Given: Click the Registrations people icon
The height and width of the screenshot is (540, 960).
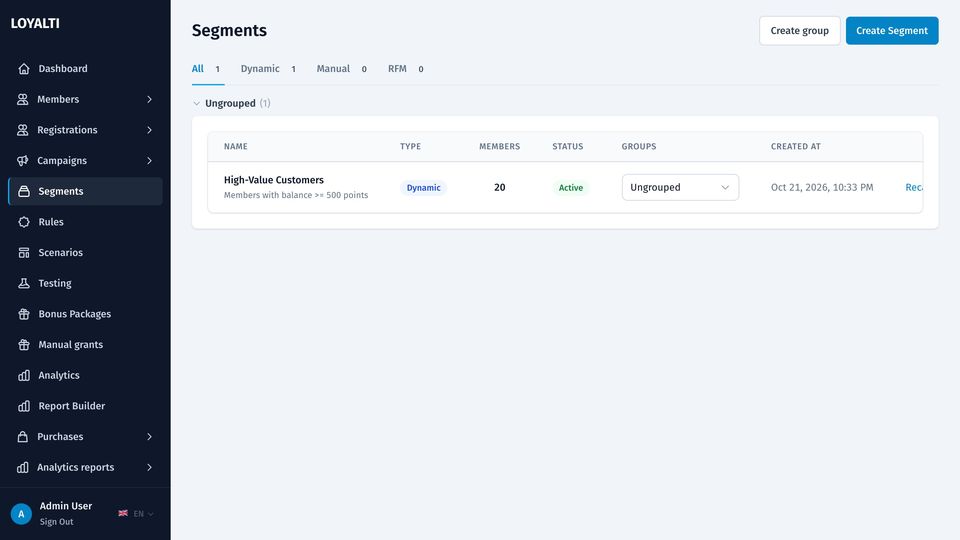Looking at the screenshot, I should click(23, 130).
